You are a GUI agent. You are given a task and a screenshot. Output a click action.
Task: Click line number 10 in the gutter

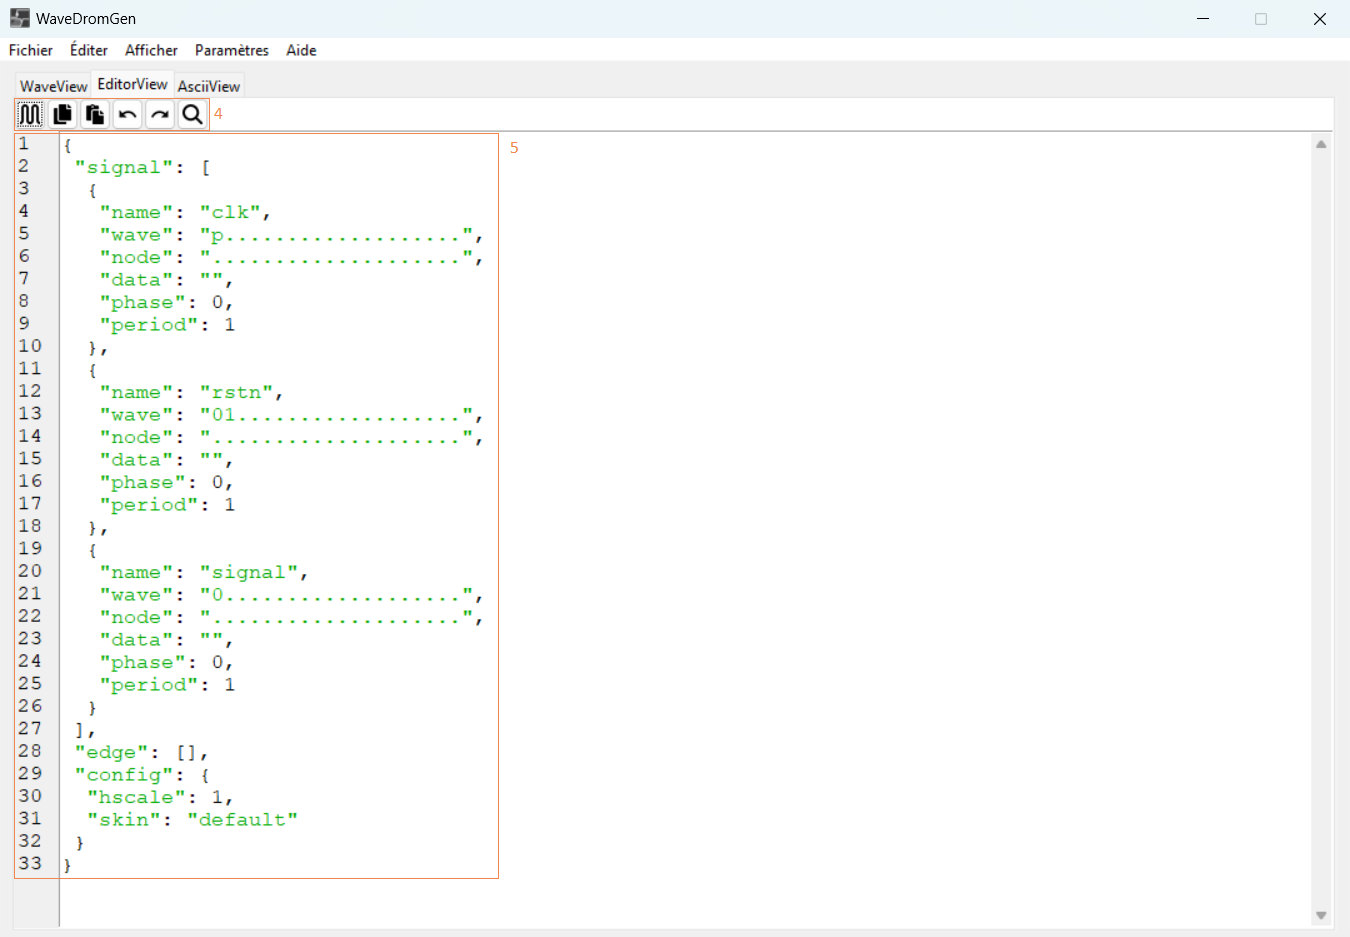pyautogui.click(x=30, y=346)
